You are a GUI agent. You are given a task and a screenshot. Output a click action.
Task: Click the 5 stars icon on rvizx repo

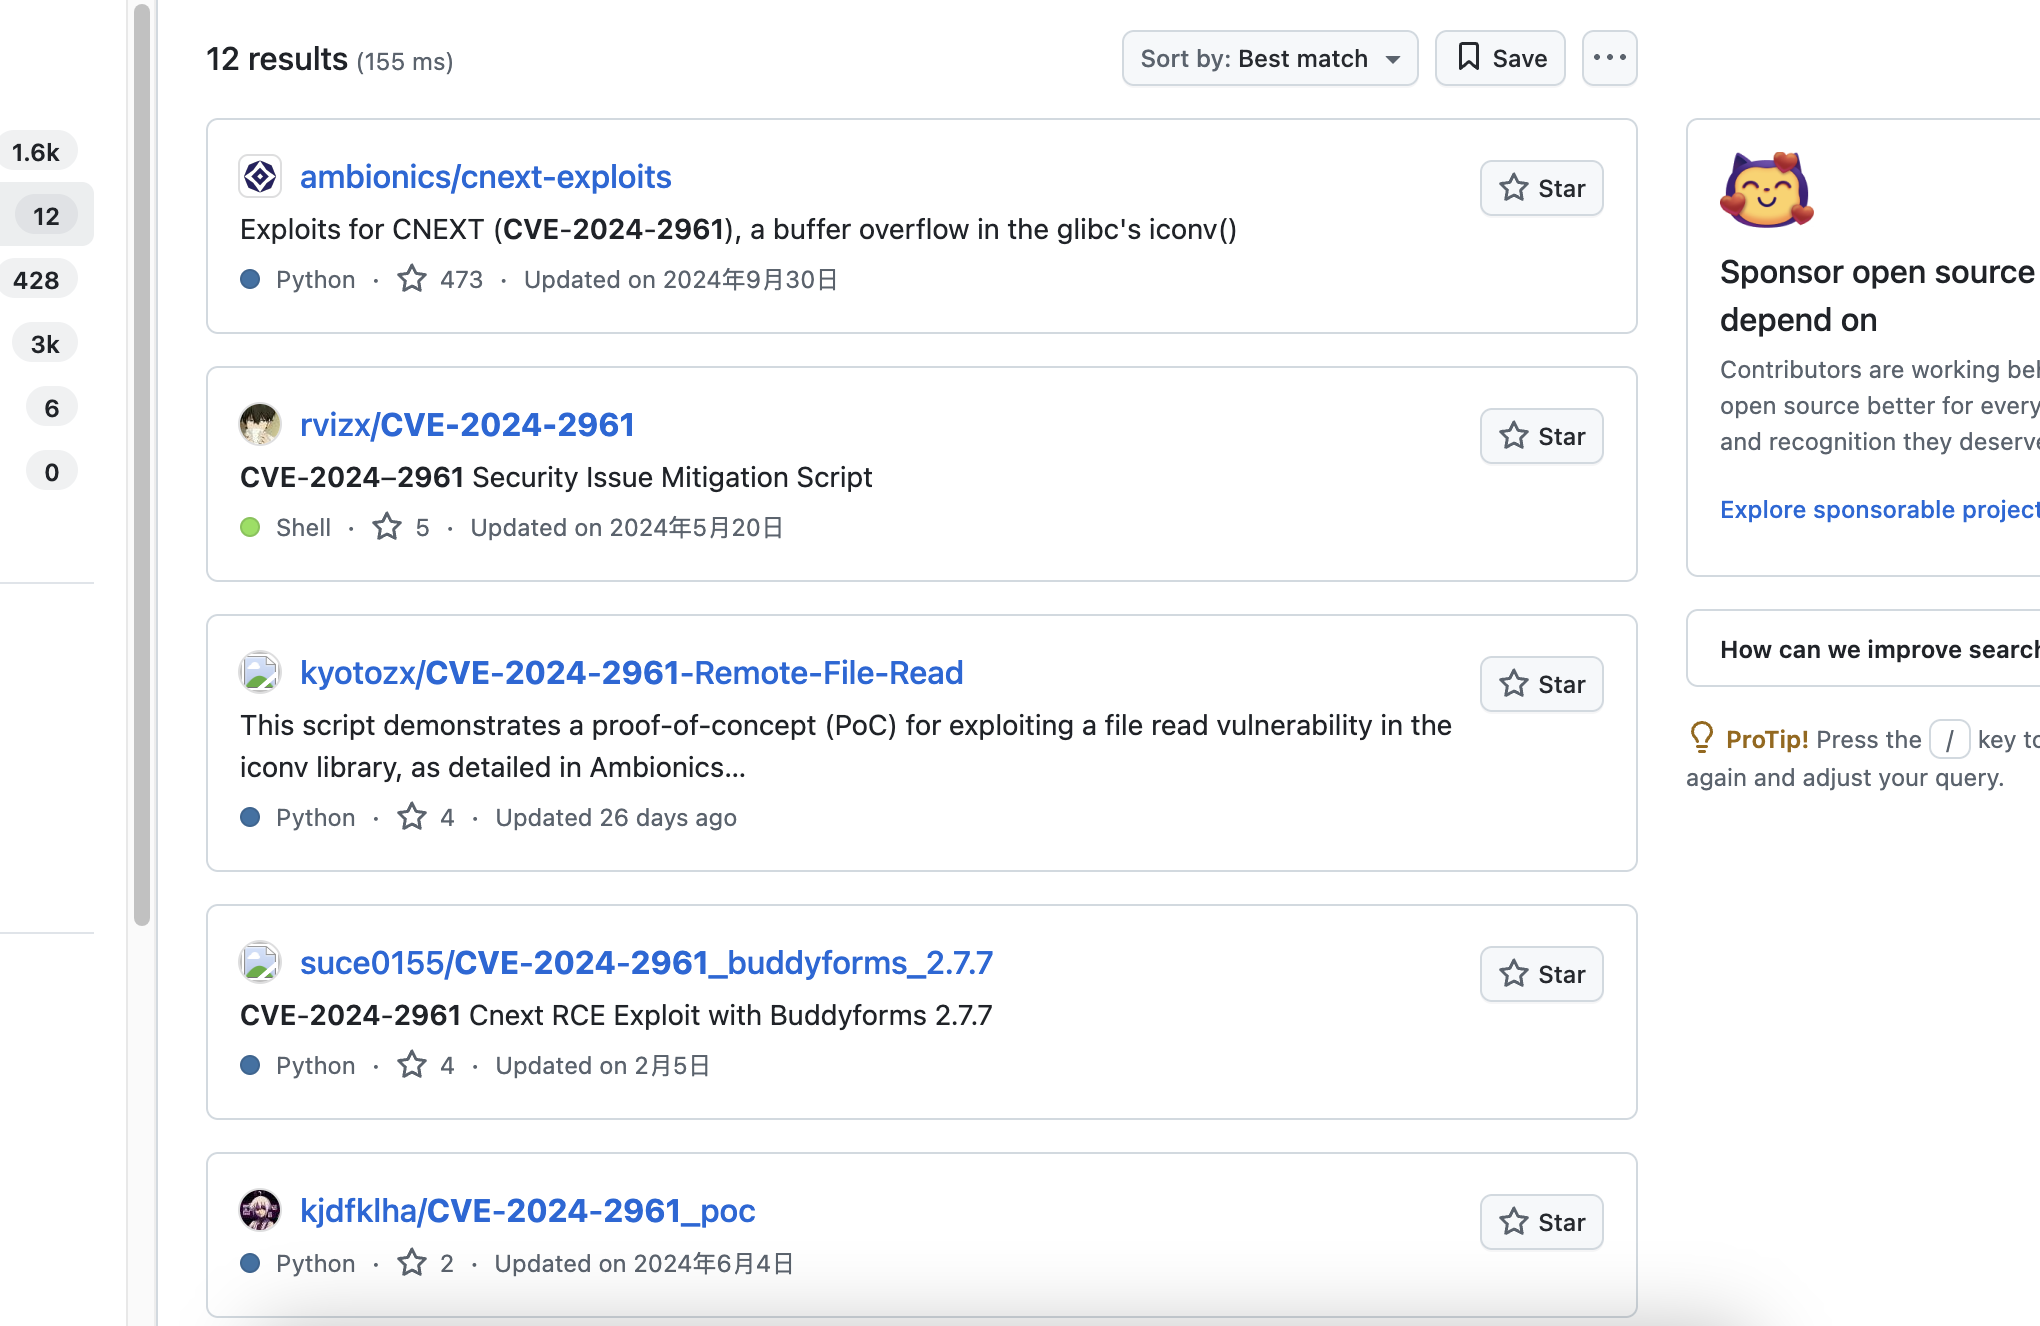coord(387,527)
